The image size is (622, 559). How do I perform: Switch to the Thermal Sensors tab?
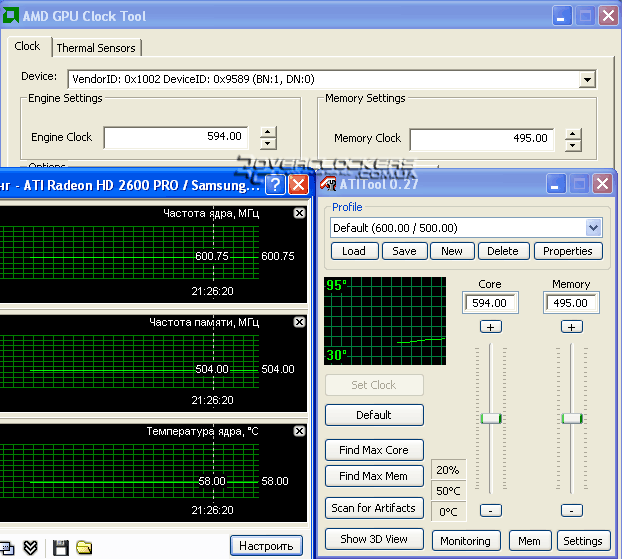click(x=96, y=48)
